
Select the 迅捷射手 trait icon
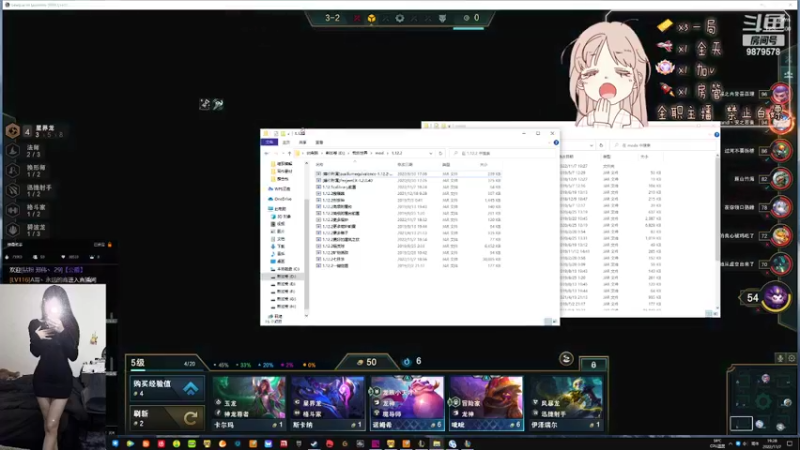pyautogui.click(x=13, y=190)
